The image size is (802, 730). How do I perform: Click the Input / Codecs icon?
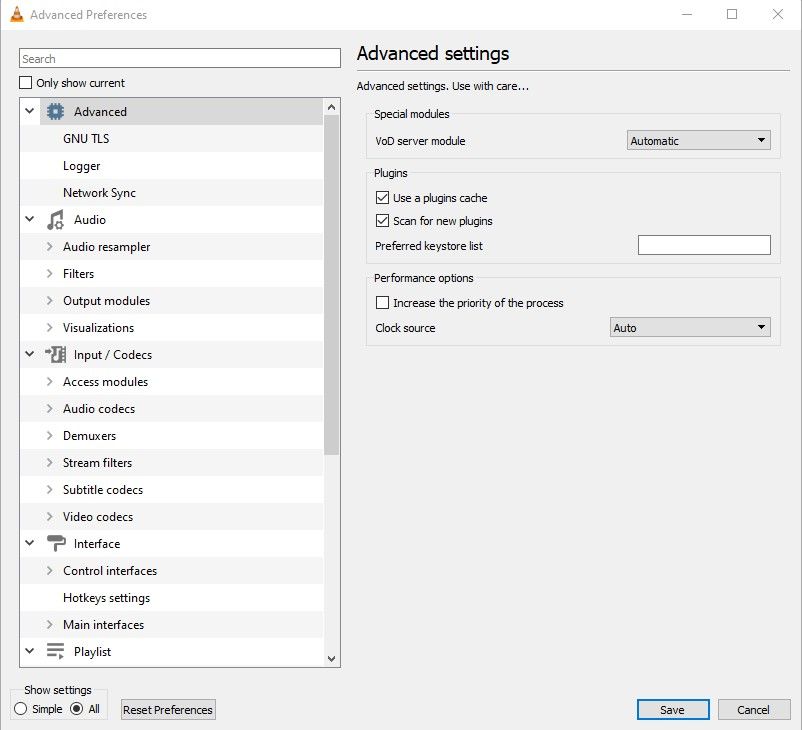(x=56, y=355)
